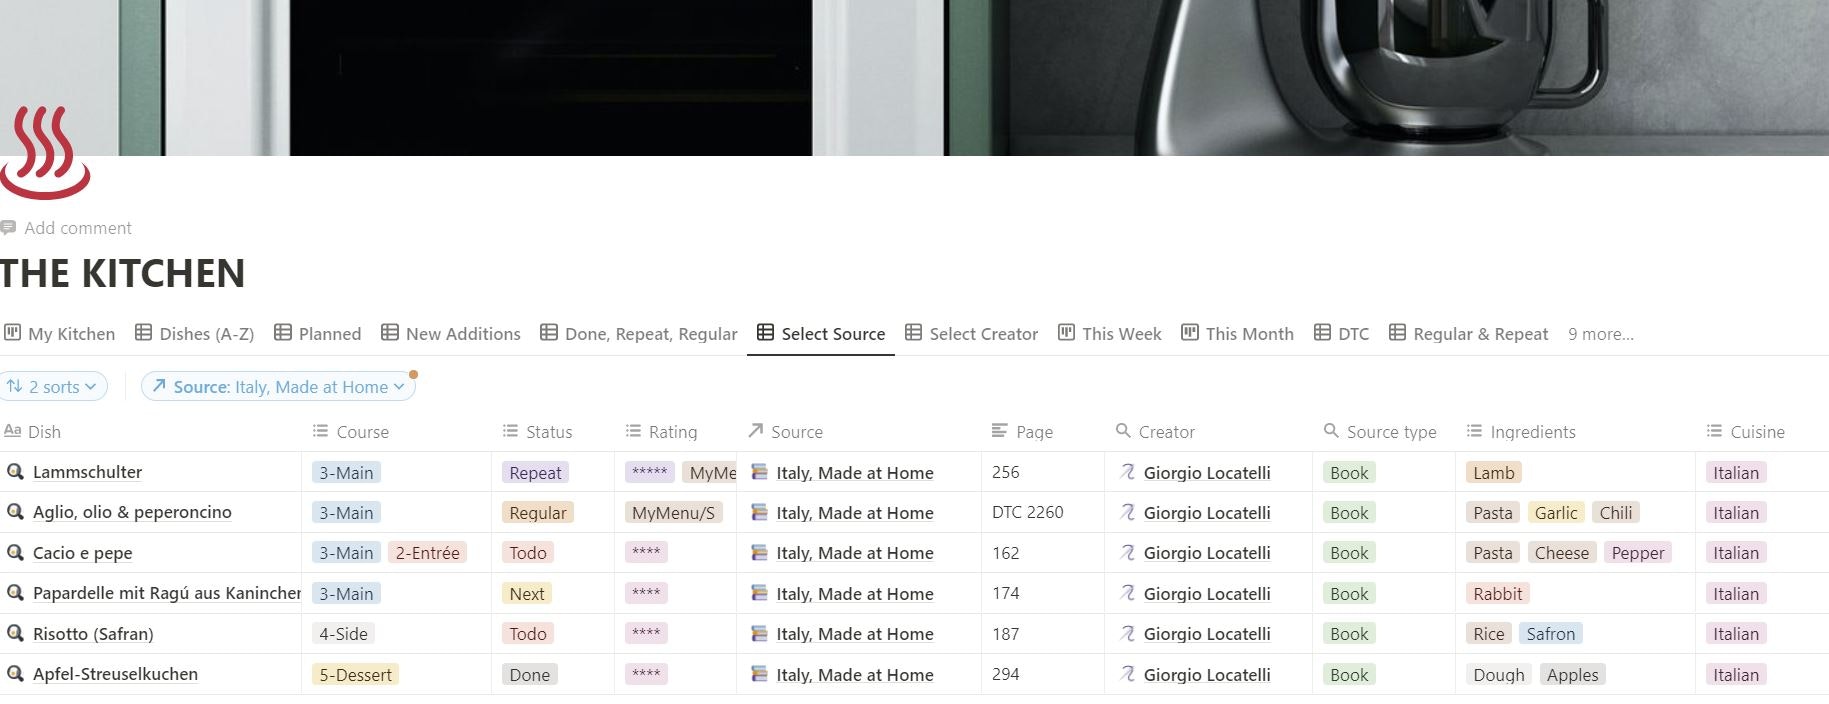Screen dimensions: 1829x704
Task: Click the Source column arrow icon
Action: point(756,431)
